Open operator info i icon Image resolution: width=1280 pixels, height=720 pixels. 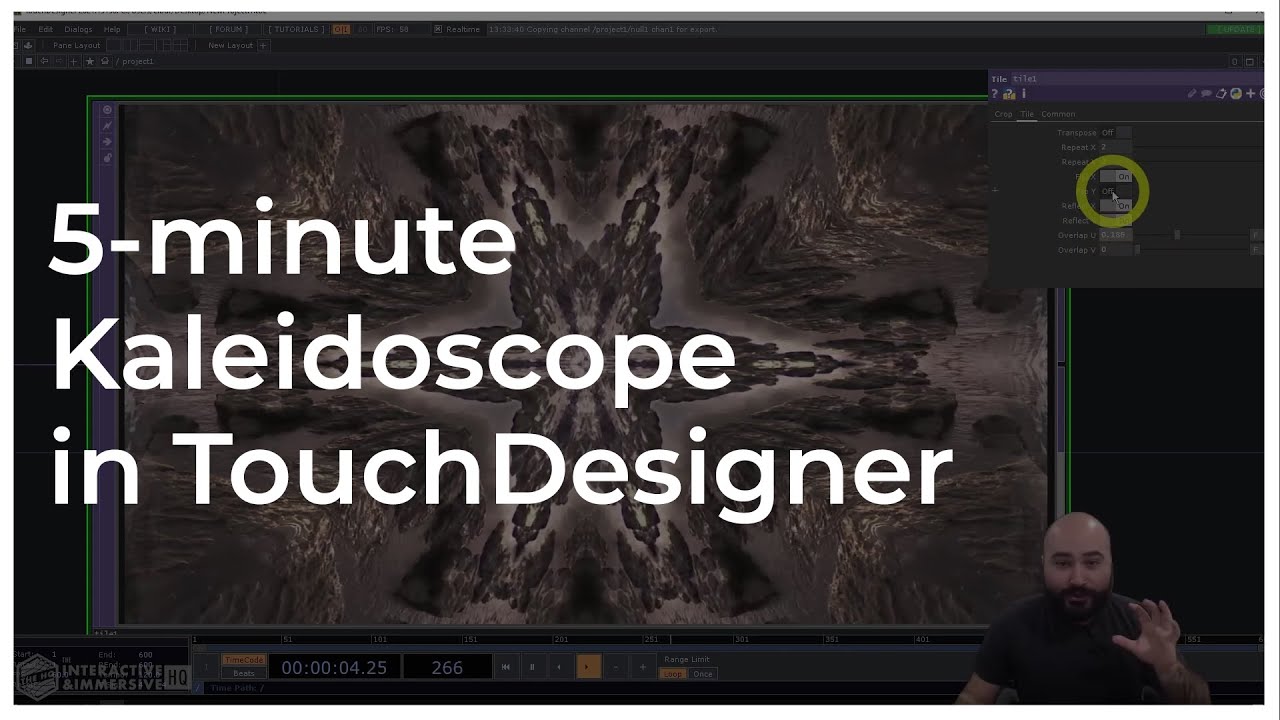[1023, 94]
